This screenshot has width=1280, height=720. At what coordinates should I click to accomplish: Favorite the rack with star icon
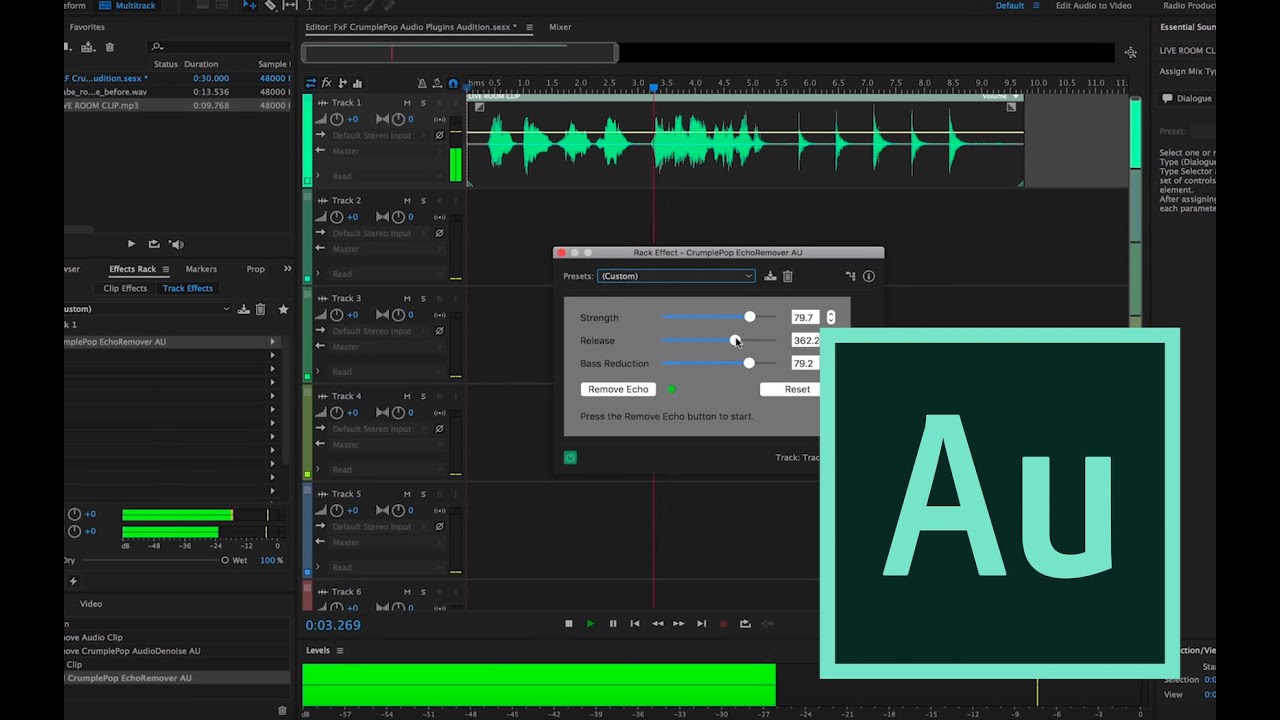point(283,309)
